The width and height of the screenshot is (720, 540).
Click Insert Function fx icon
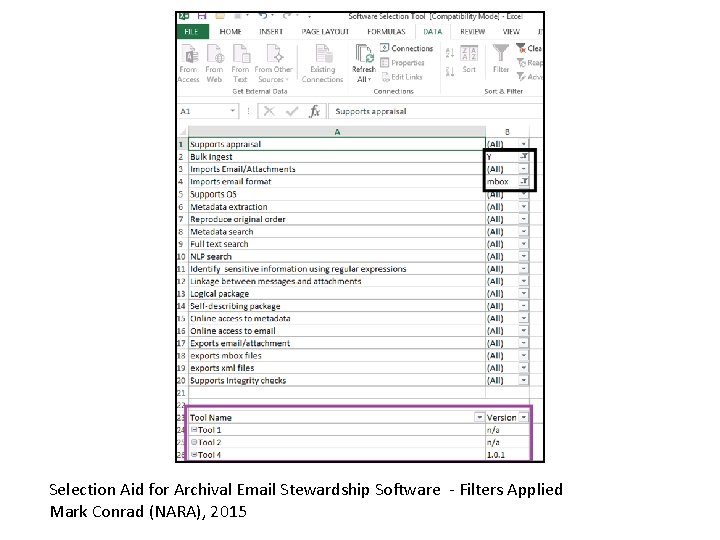pyautogui.click(x=315, y=111)
